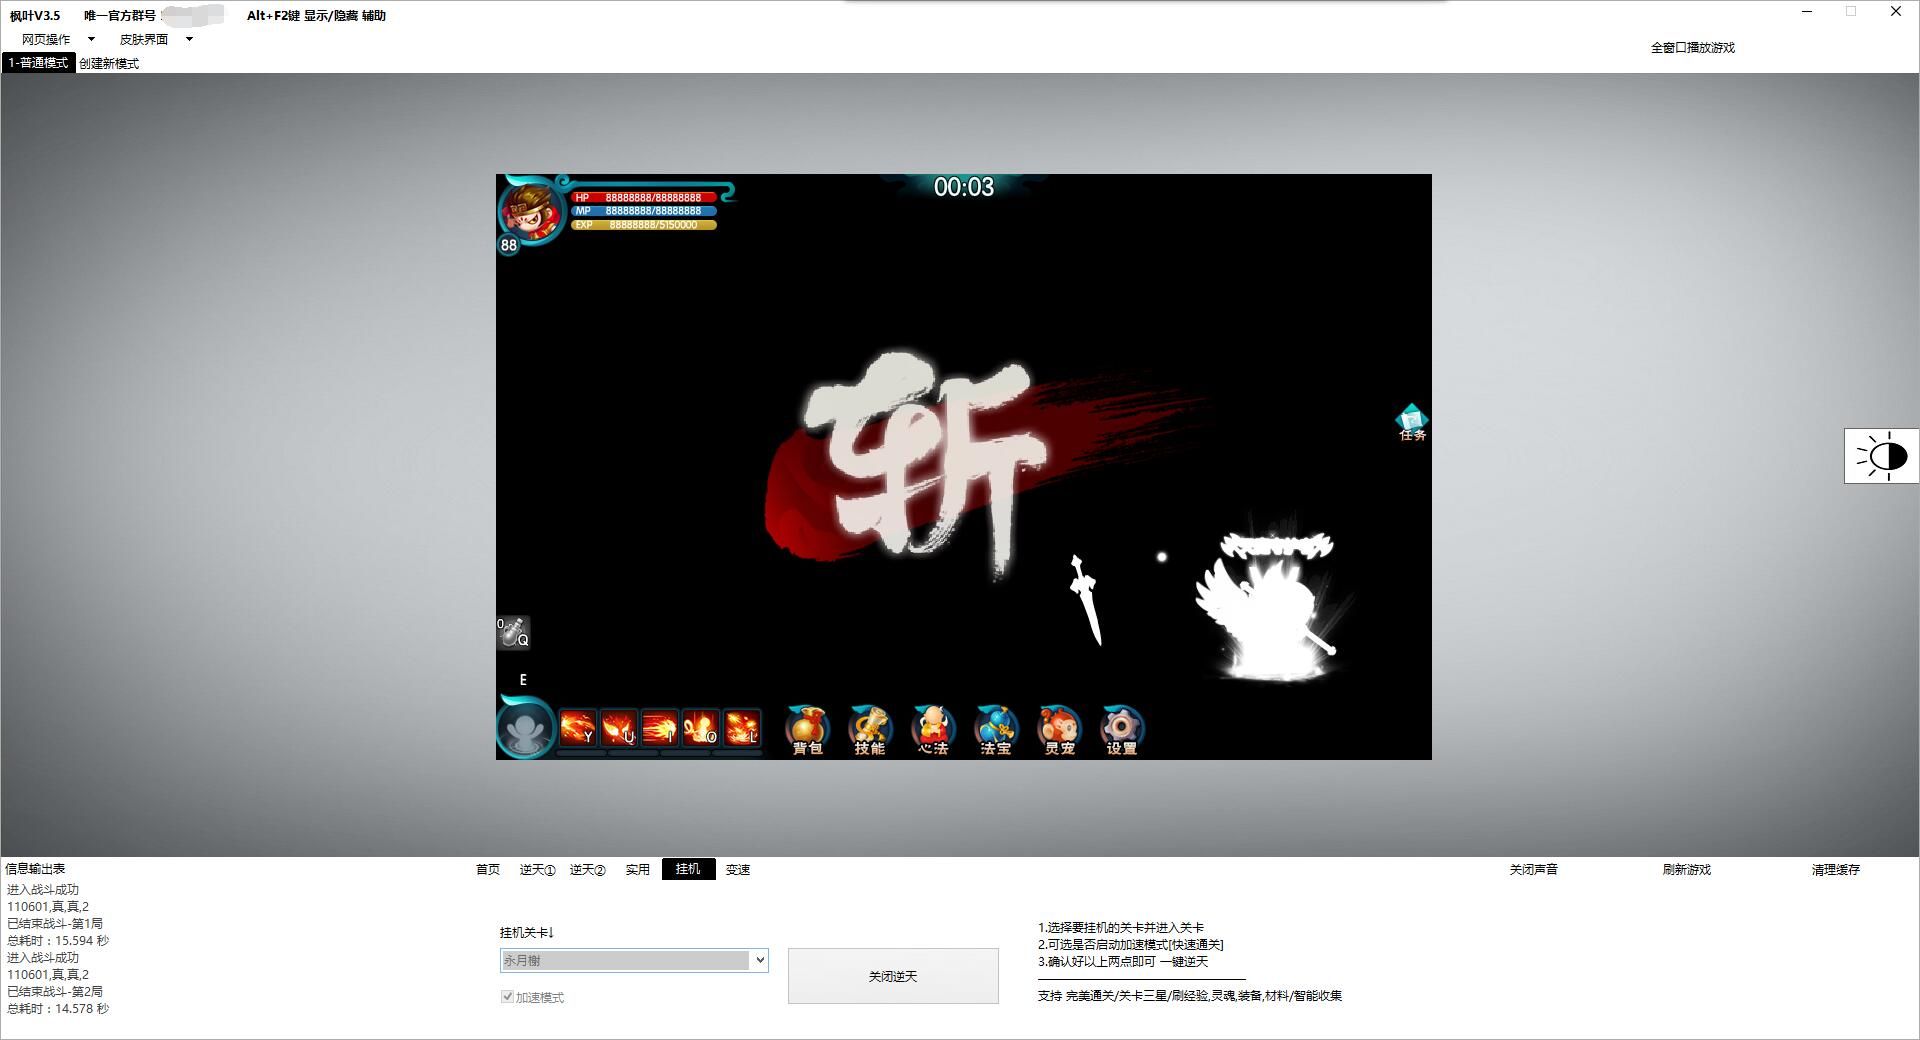Click the 任务 quest icon
Viewport: 1920px width, 1040px height.
click(1412, 422)
